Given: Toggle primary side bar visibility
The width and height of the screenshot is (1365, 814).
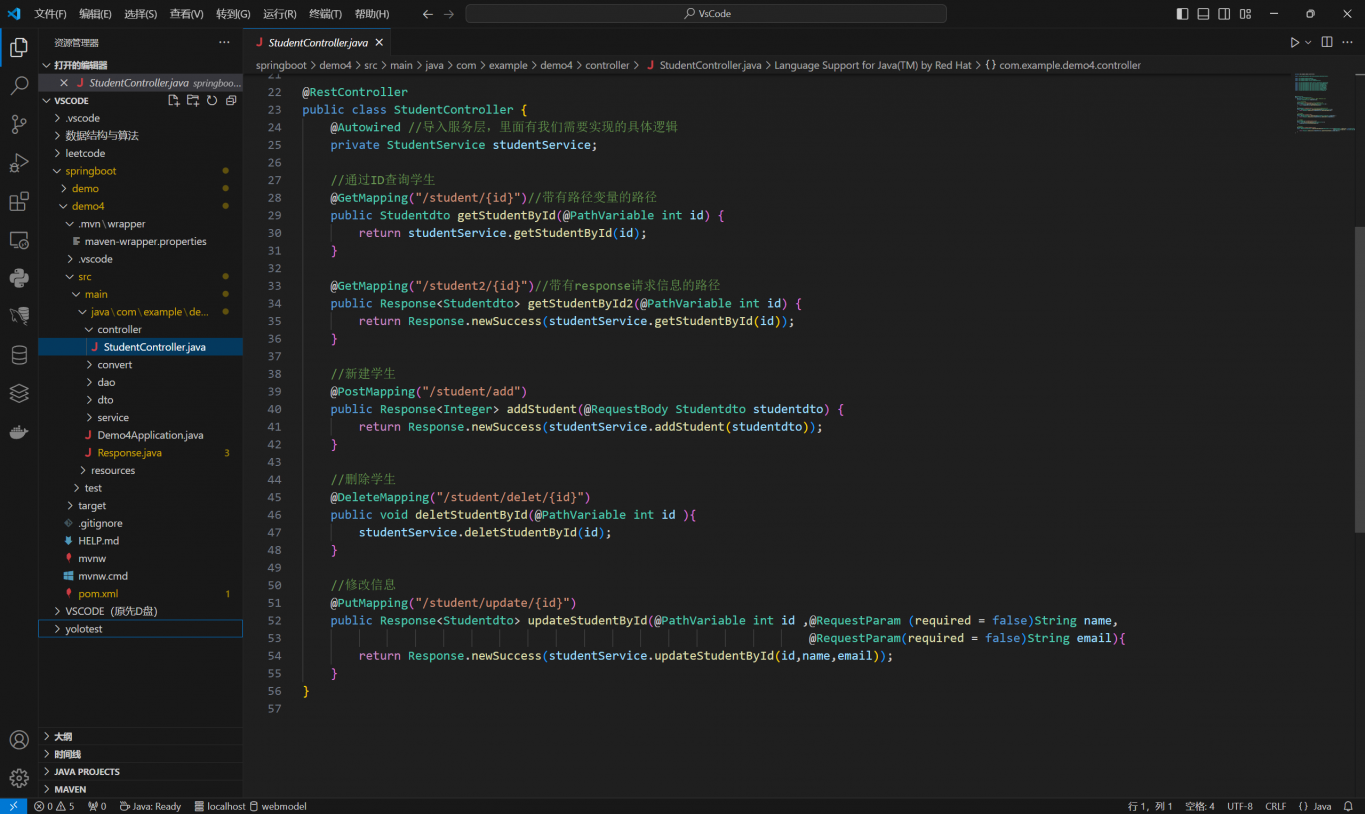Looking at the screenshot, I should tap(1183, 14).
